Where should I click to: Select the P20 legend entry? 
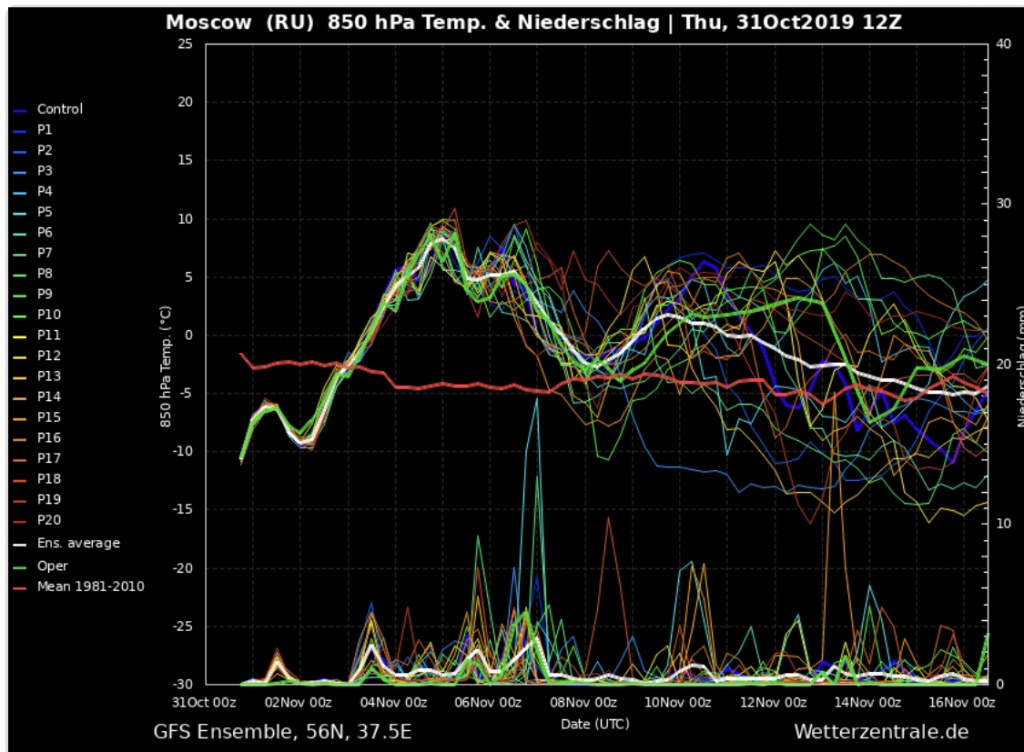click(x=49, y=520)
